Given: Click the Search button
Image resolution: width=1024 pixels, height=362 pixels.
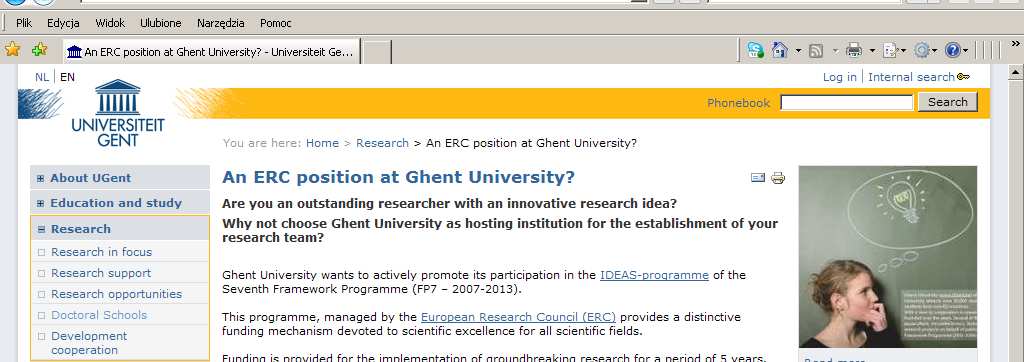Looking at the screenshot, I should click(948, 102).
